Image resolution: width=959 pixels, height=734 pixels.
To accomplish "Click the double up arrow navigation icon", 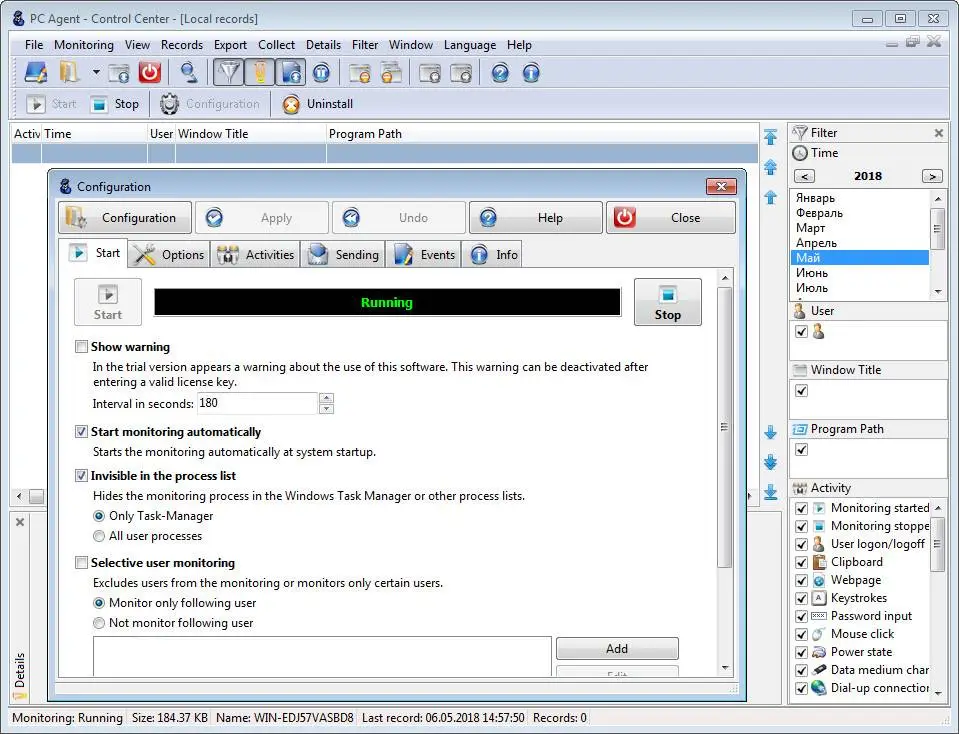I will (x=771, y=166).
